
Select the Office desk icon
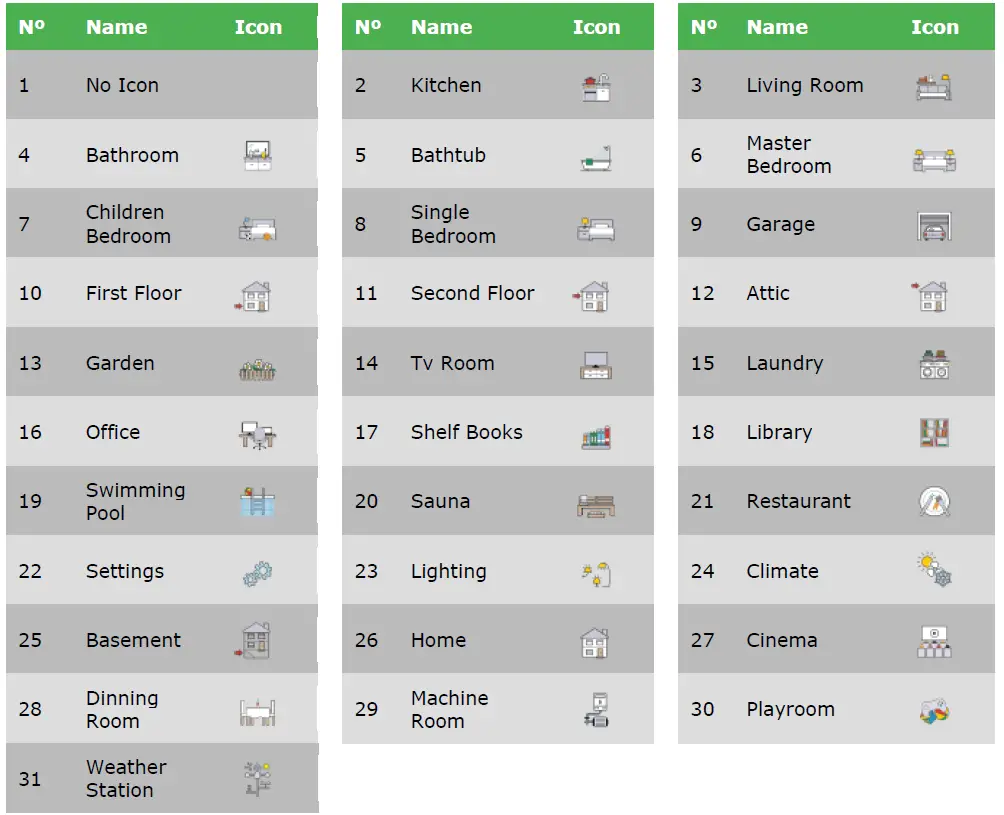click(258, 434)
